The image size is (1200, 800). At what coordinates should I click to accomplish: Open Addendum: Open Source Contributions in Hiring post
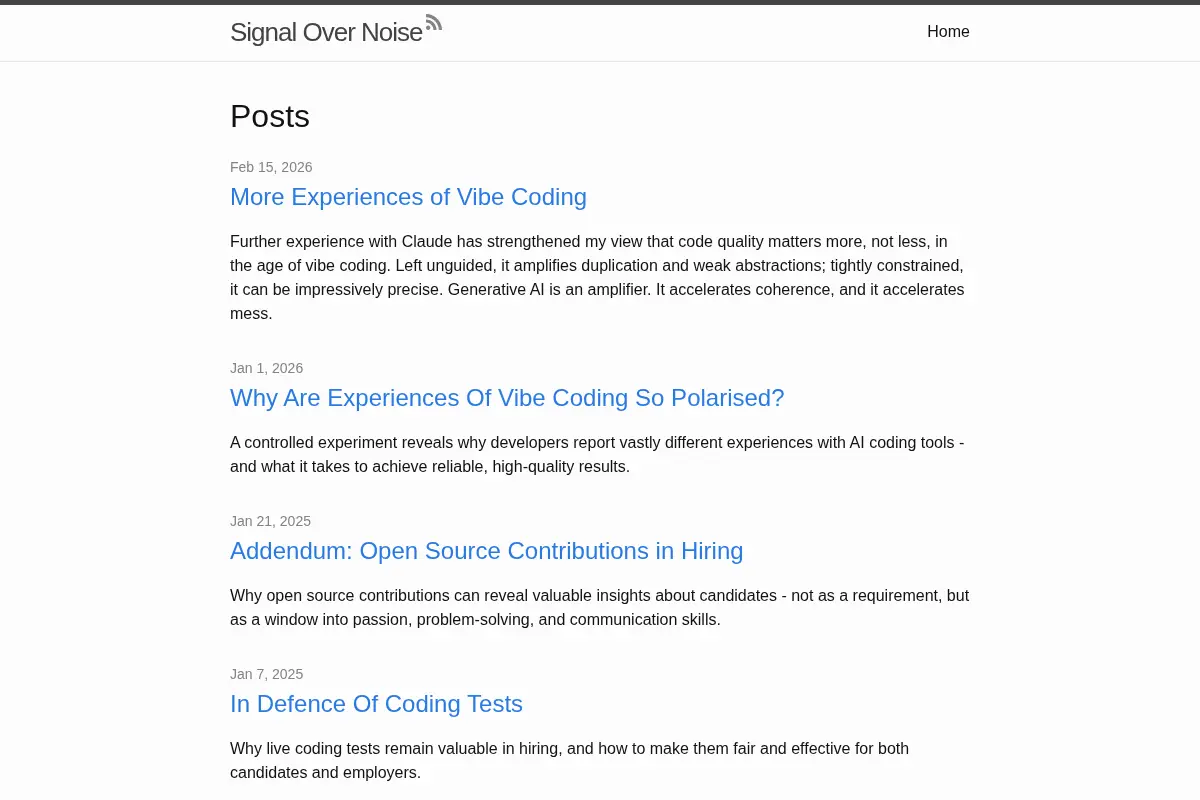[487, 551]
